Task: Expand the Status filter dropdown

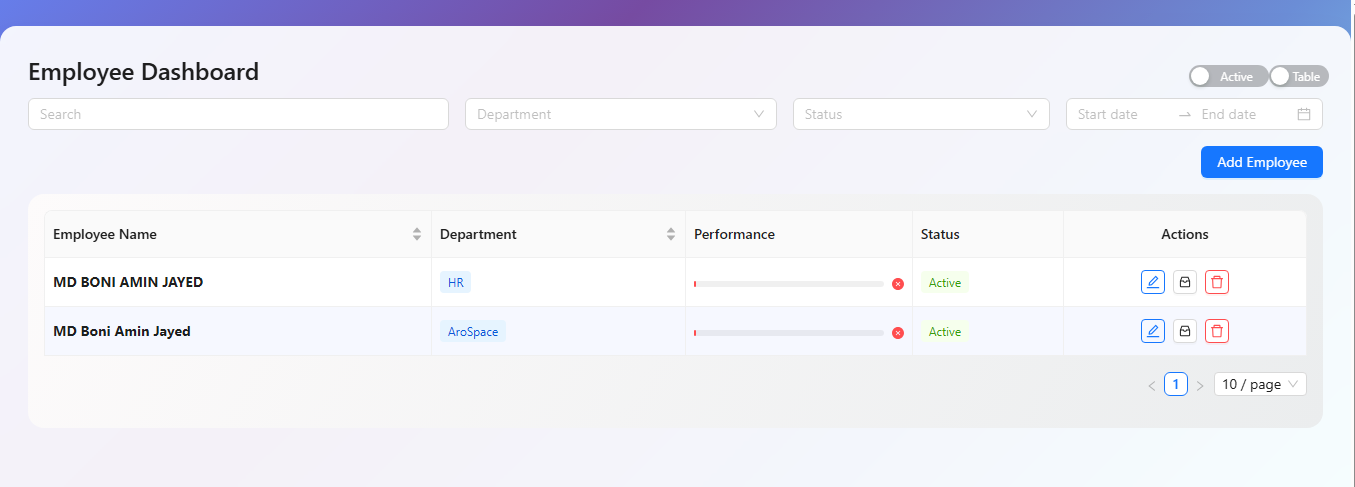Action: pos(920,114)
